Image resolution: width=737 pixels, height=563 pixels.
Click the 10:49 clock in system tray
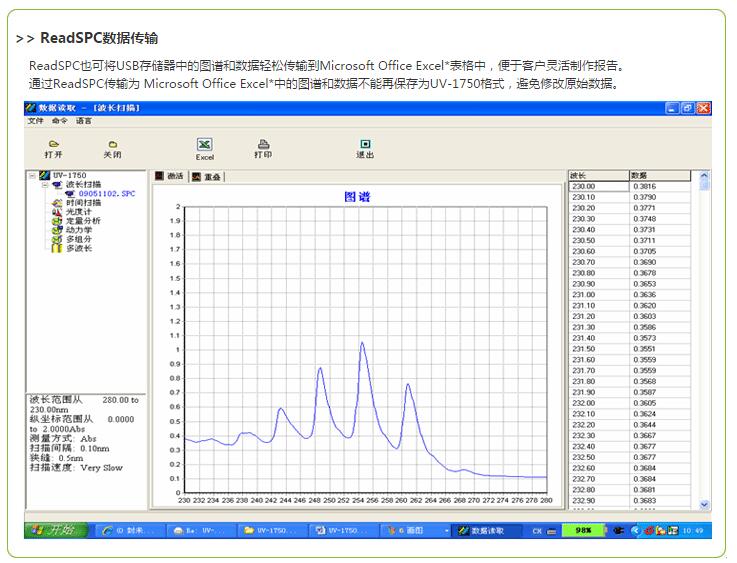(693, 531)
